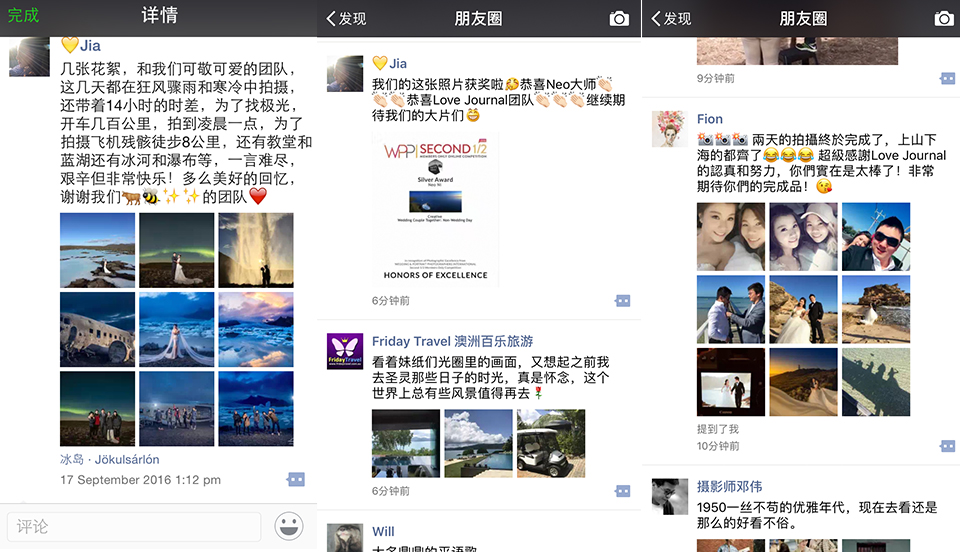View Friday Travel's clouds and pool photo
The image size is (960, 552).
tap(478, 444)
